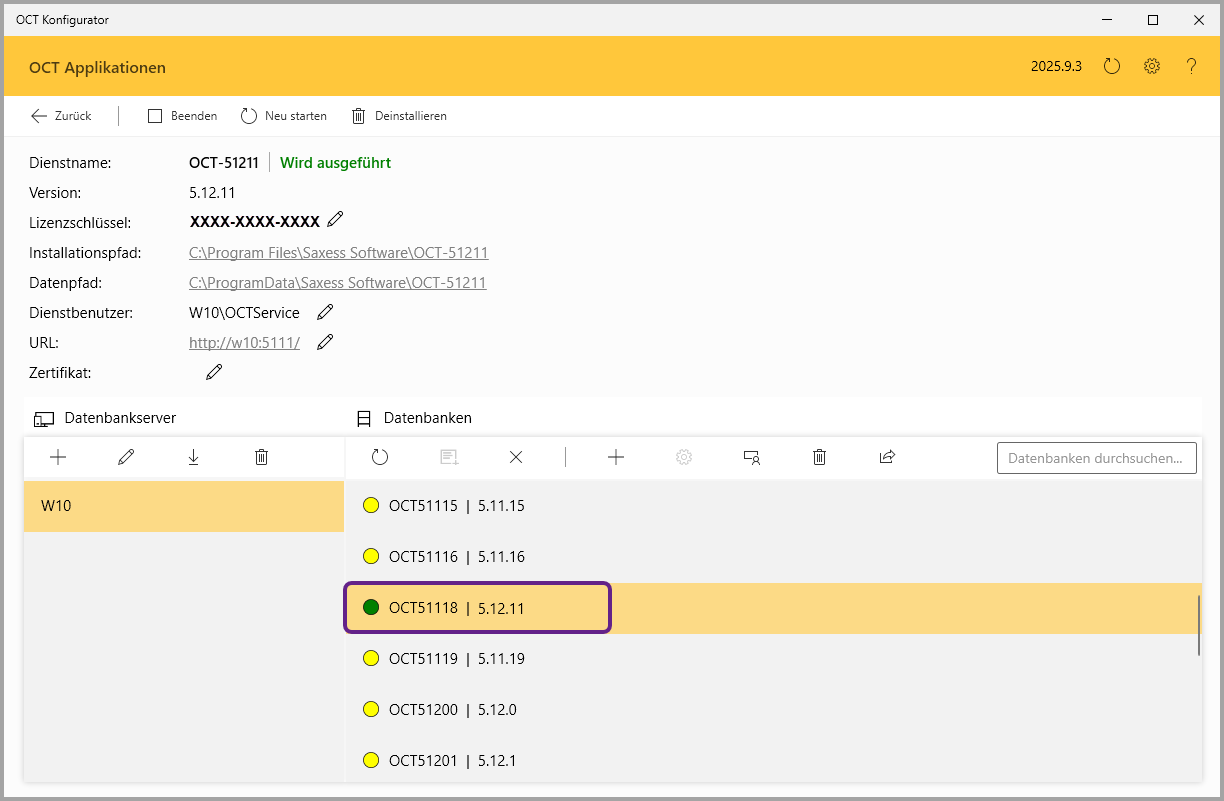Select database OCT51119 in the list
1224x801 pixels.
pos(456,658)
